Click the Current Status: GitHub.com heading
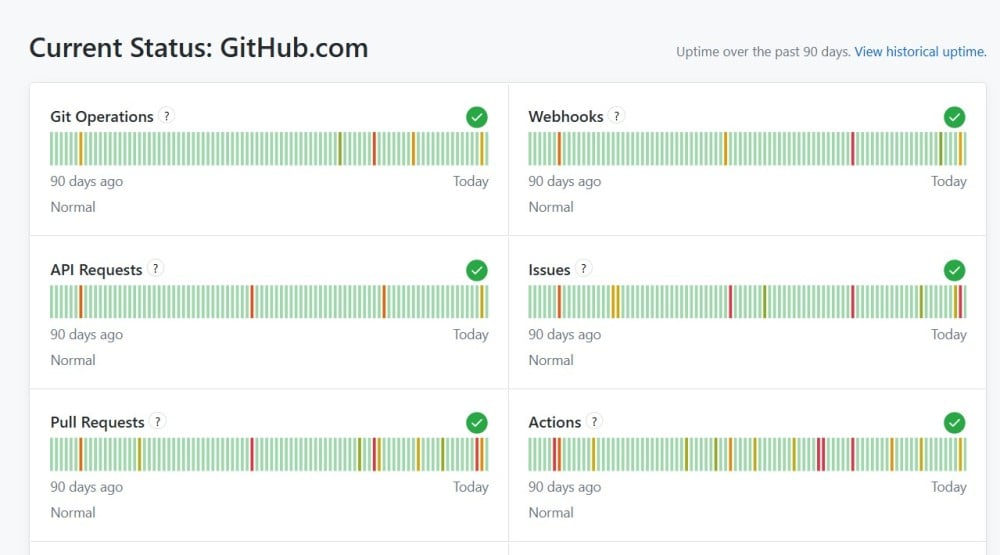 (x=198, y=48)
